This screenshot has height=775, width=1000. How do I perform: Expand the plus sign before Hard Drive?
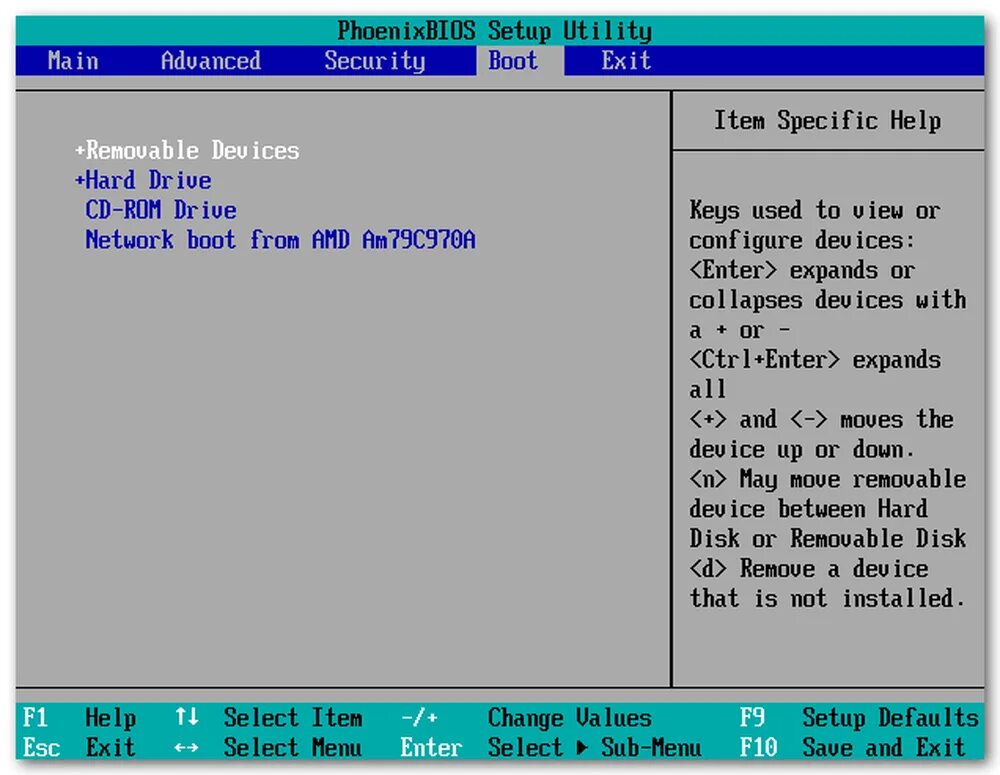[80, 181]
